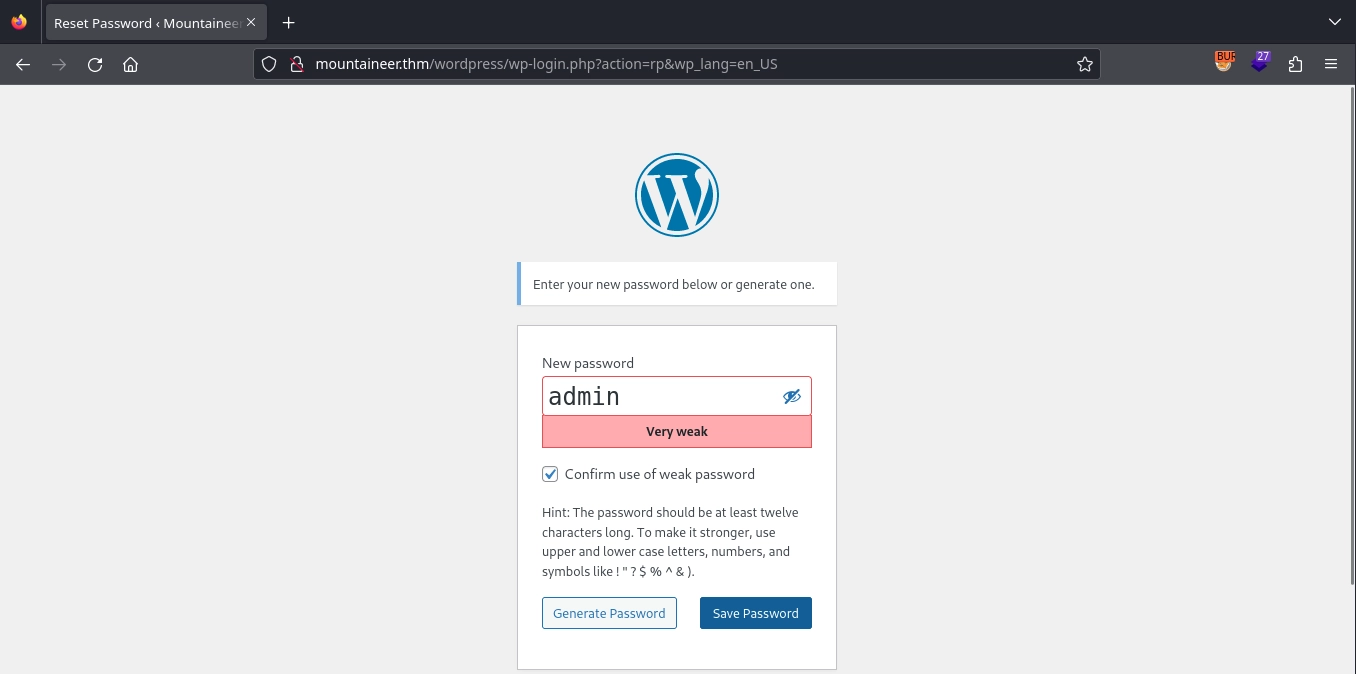Uncheck Confirm use of weak password
Image resolution: width=1356 pixels, height=674 pixels.
[550, 474]
